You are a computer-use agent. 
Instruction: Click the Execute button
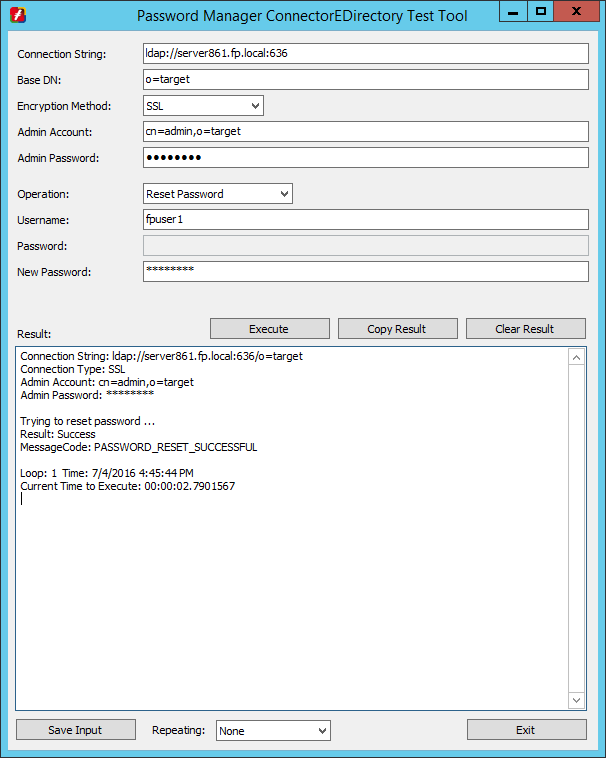(270, 329)
